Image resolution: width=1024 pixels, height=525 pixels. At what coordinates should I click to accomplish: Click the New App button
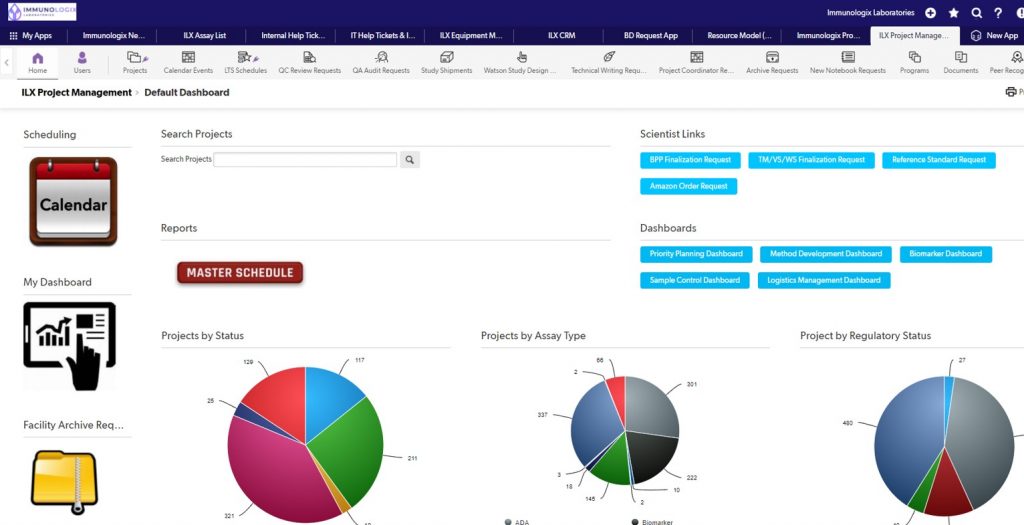[x=995, y=35]
